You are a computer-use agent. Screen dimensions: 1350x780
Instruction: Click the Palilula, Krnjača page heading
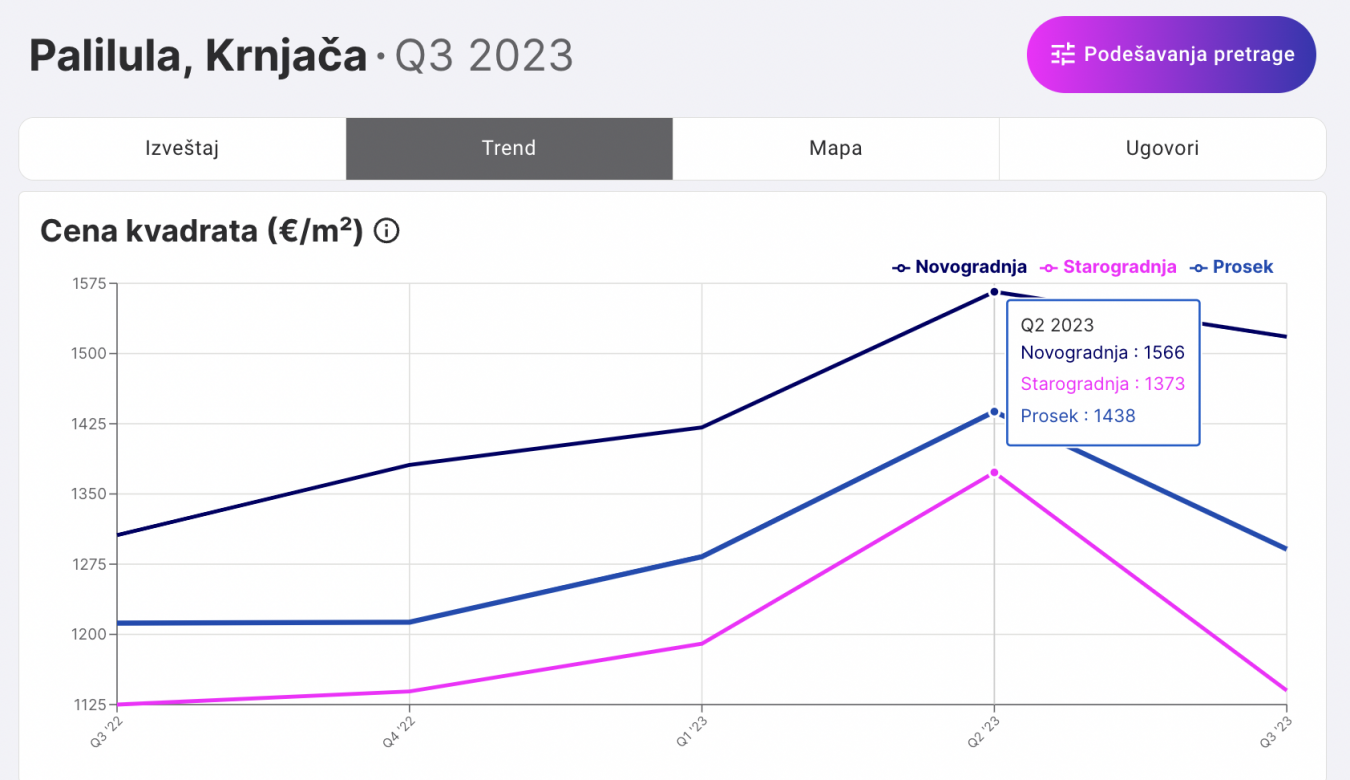coord(198,56)
